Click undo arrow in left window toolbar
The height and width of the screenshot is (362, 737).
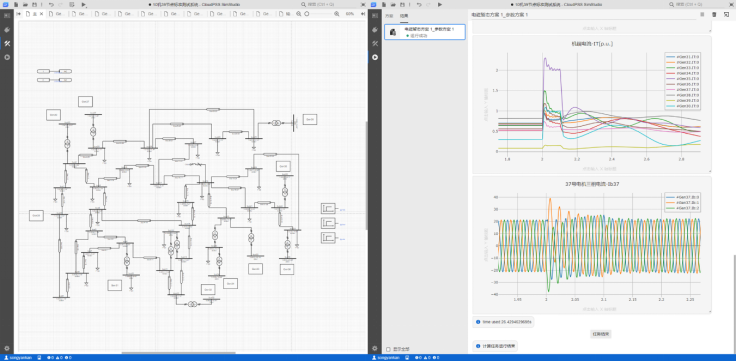[51, 5]
